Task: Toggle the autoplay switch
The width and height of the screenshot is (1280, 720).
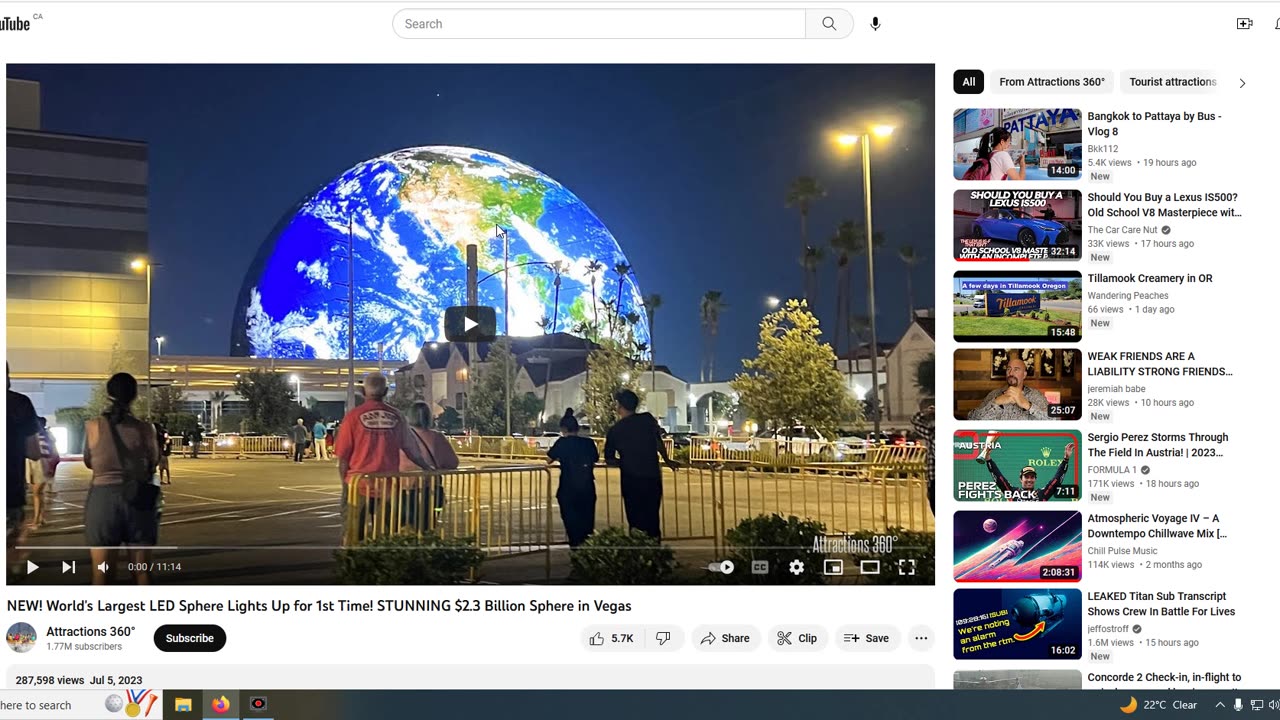Action: point(722,567)
